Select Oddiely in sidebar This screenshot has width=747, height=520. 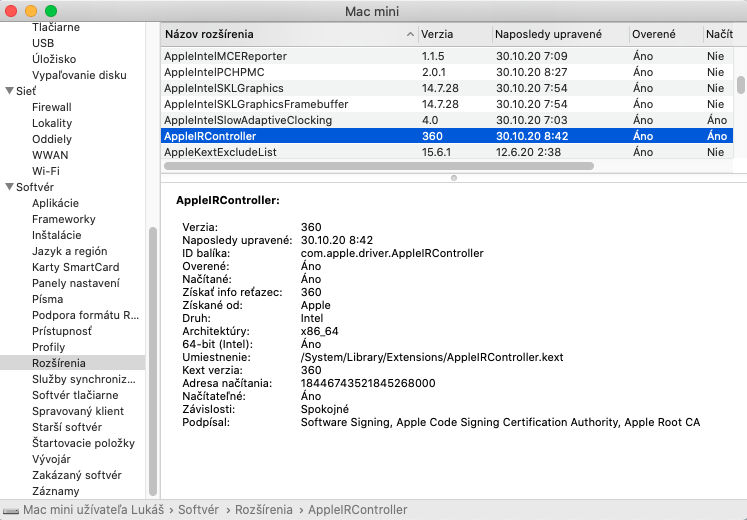click(x=51, y=139)
